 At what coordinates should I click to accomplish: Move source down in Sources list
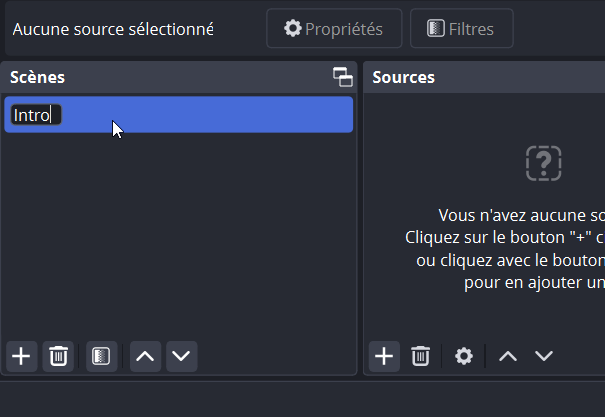click(x=543, y=356)
